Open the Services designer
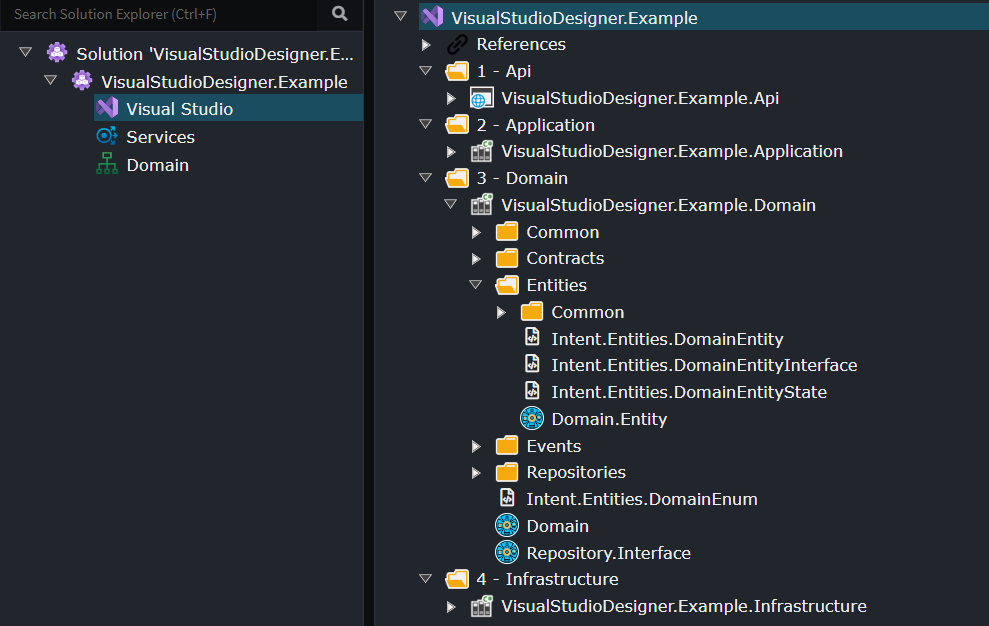This screenshot has width=989, height=626. click(x=160, y=137)
